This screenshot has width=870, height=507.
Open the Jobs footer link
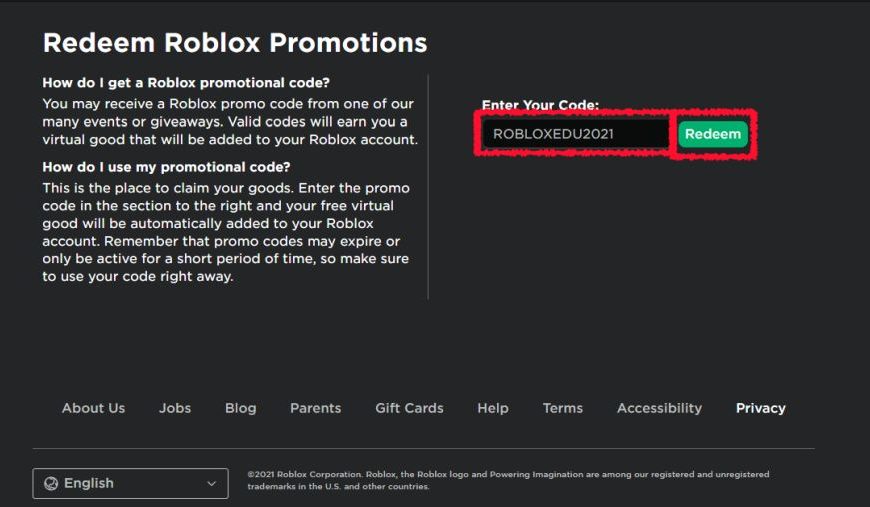175,408
